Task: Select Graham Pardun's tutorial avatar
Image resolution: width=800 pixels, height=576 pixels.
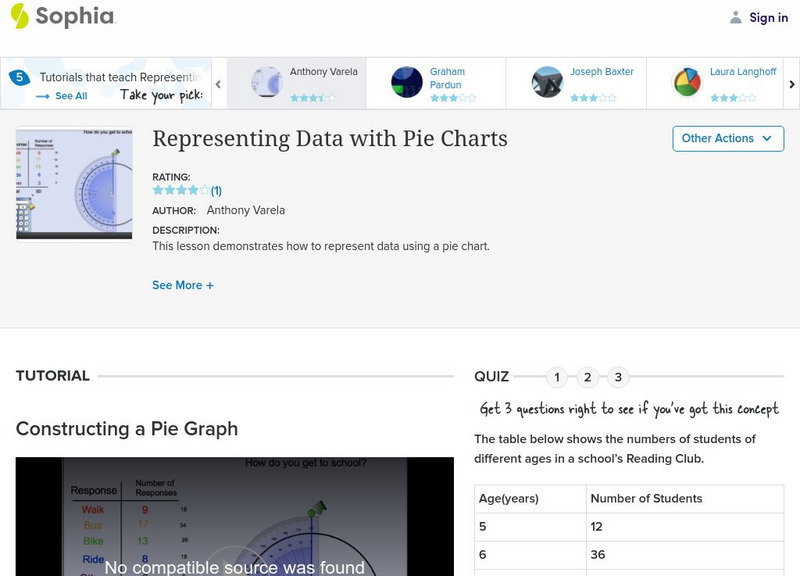Action: pos(407,82)
